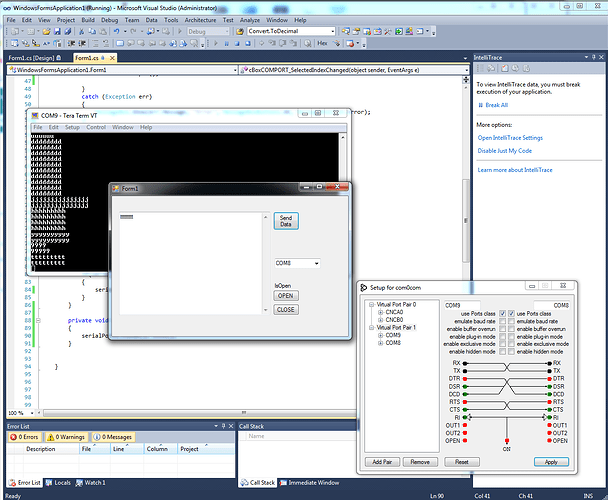Open the Setup menu in Tera Term
Screen dimensions: 608x500
[x=72, y=128]
